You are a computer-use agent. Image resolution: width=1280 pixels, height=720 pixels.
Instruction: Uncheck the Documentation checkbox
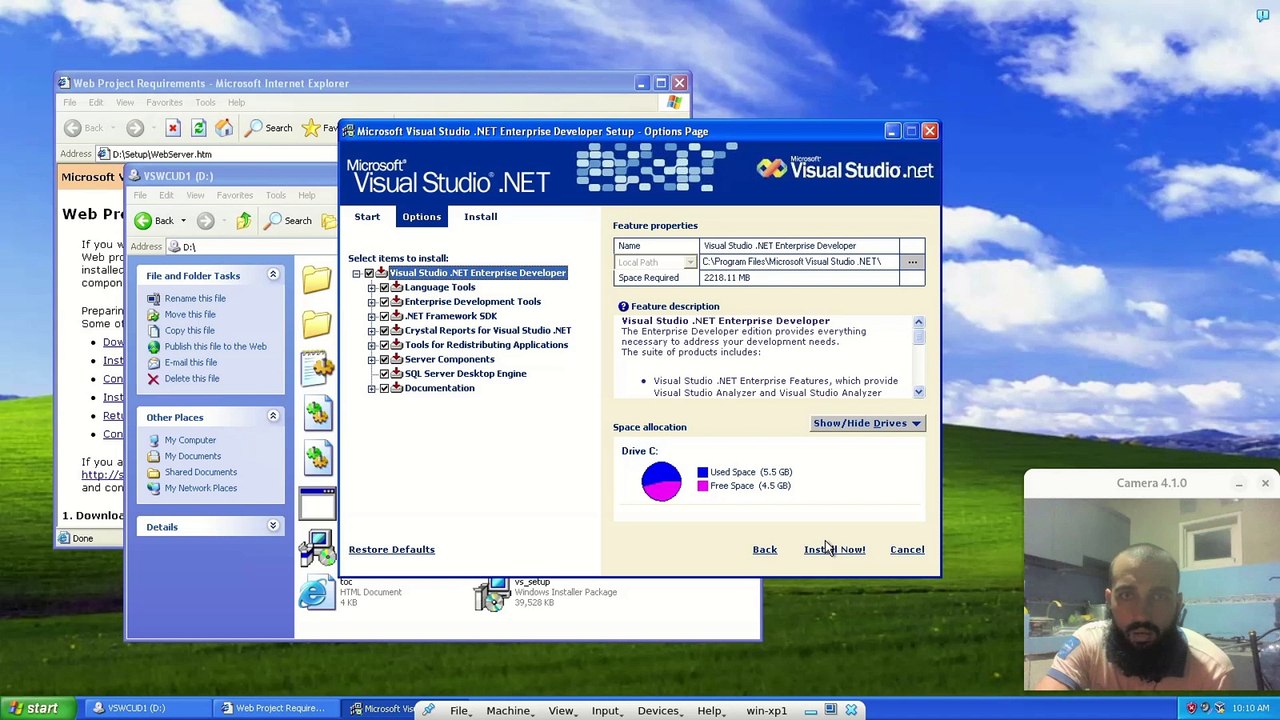tap(384, 388)
